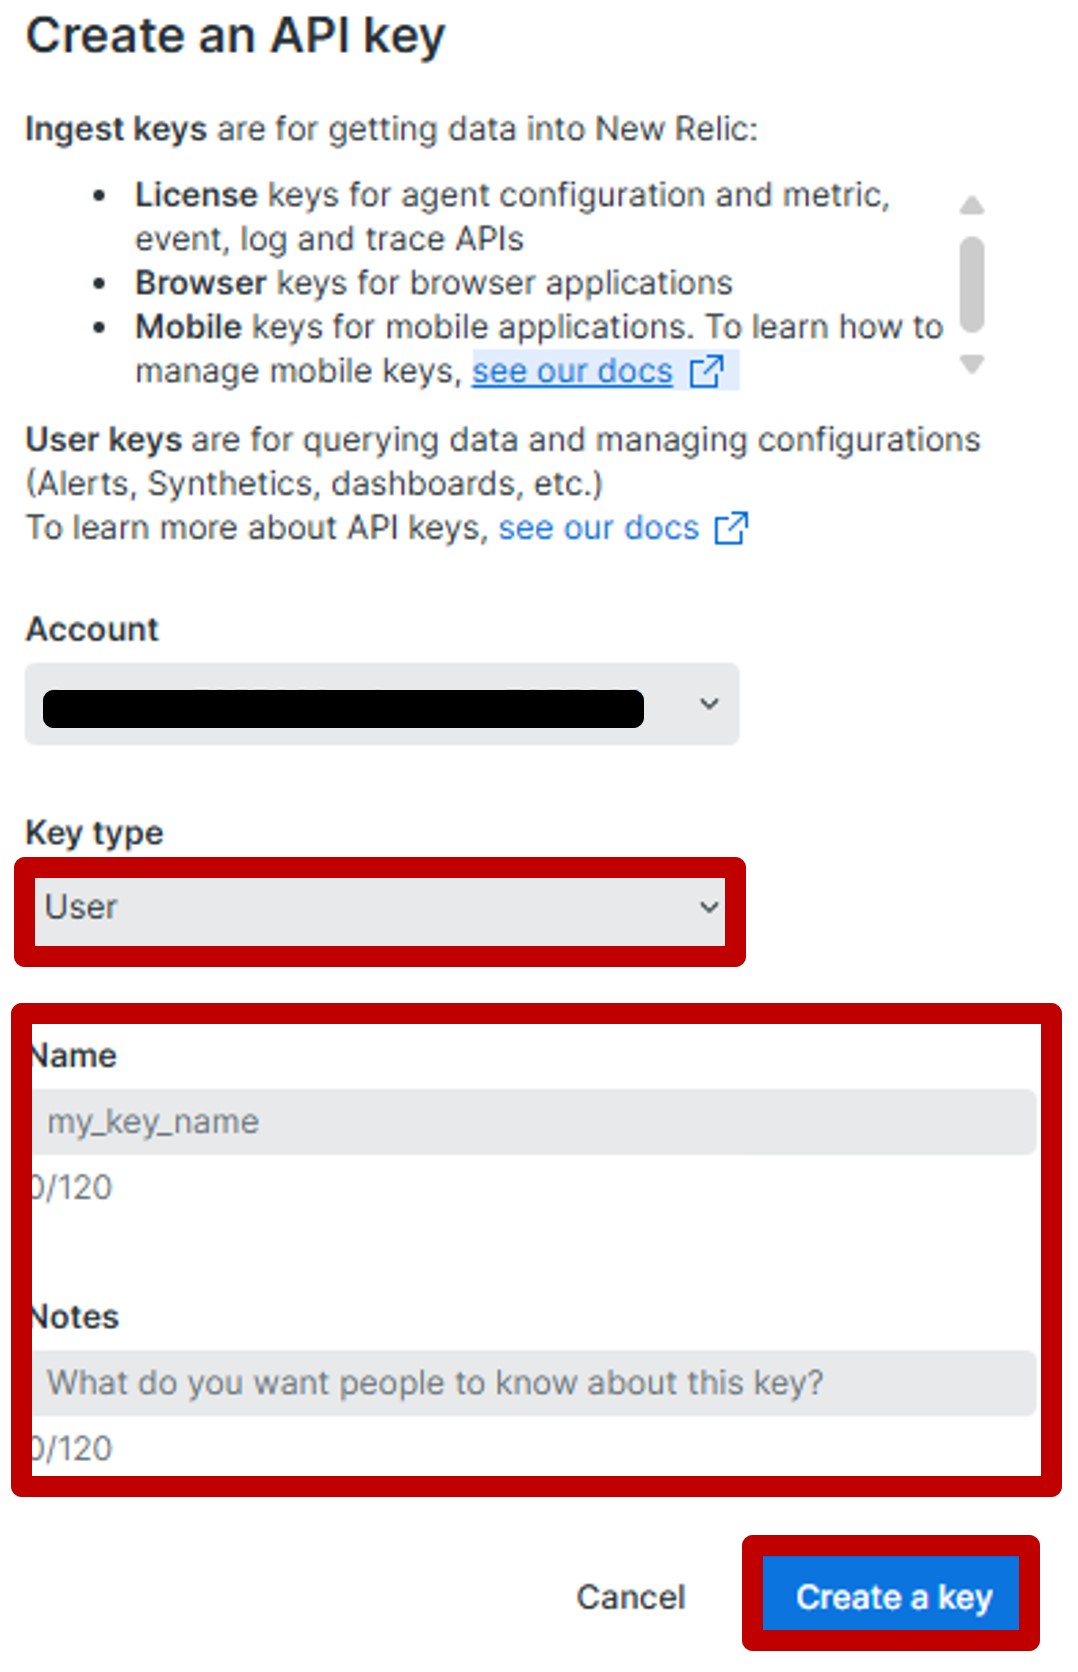Focus the Name field with my_key_name placeholder
The width and height of the screenshot is (1078, 1672).
[x=535, y=1122]
